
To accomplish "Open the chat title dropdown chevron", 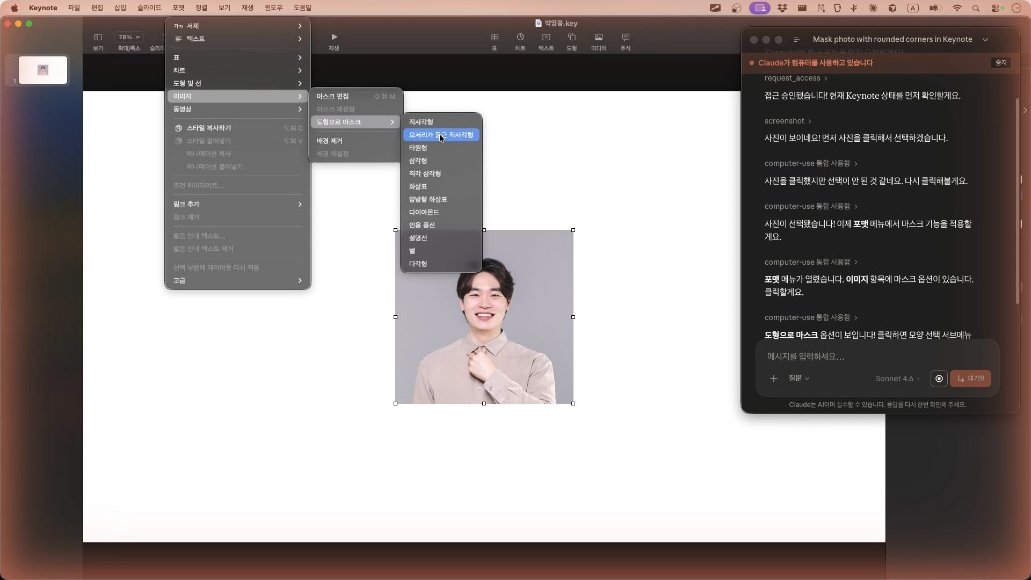I will click(985, 39).
